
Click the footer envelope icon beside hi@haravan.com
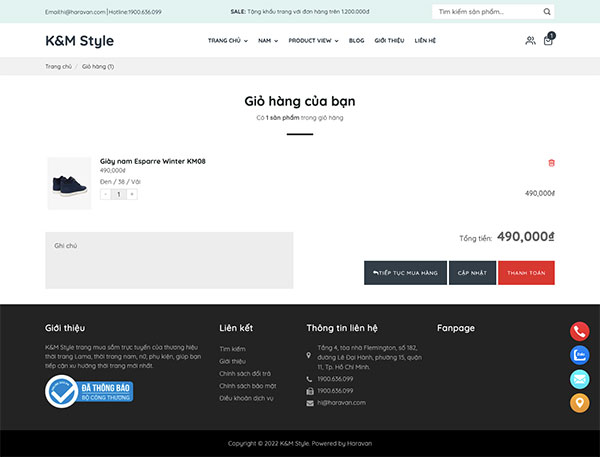310,403
